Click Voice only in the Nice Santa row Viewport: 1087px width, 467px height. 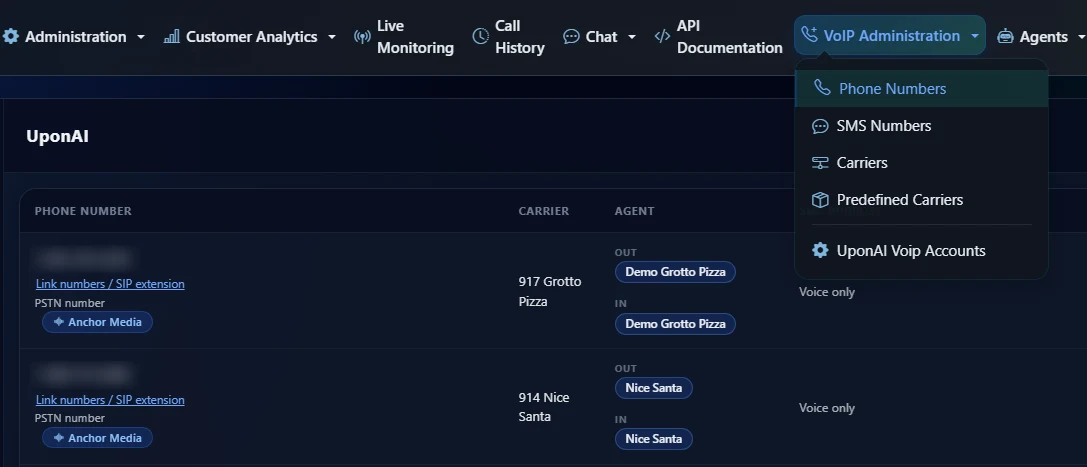pyautogui.click(x=826, y=407)
